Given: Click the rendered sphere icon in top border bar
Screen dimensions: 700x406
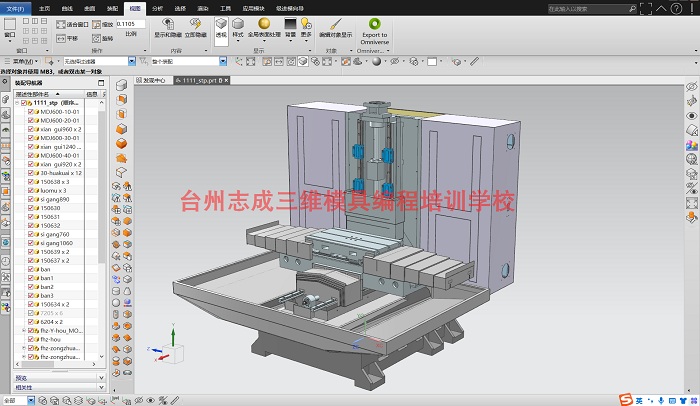Looking at the screenshot, I should coord(376,62).
